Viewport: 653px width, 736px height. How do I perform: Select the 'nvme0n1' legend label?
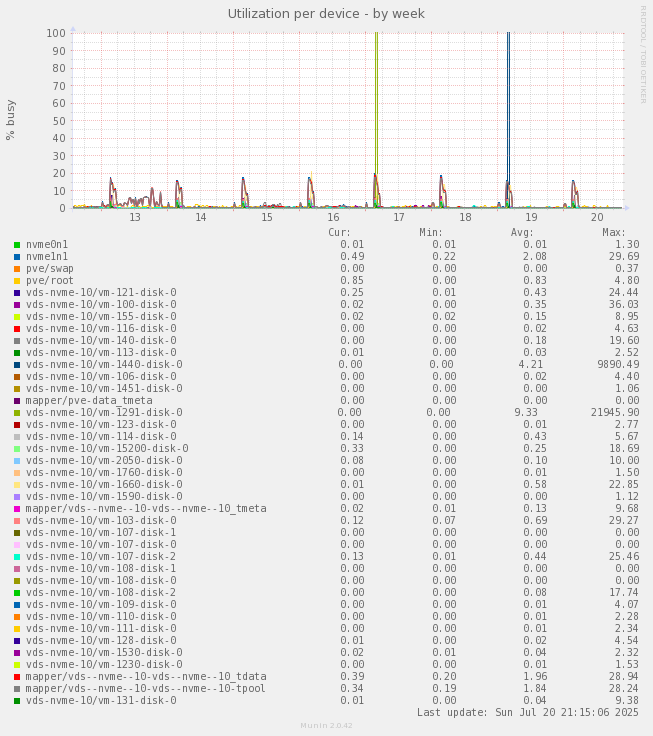tap(47, 245)
